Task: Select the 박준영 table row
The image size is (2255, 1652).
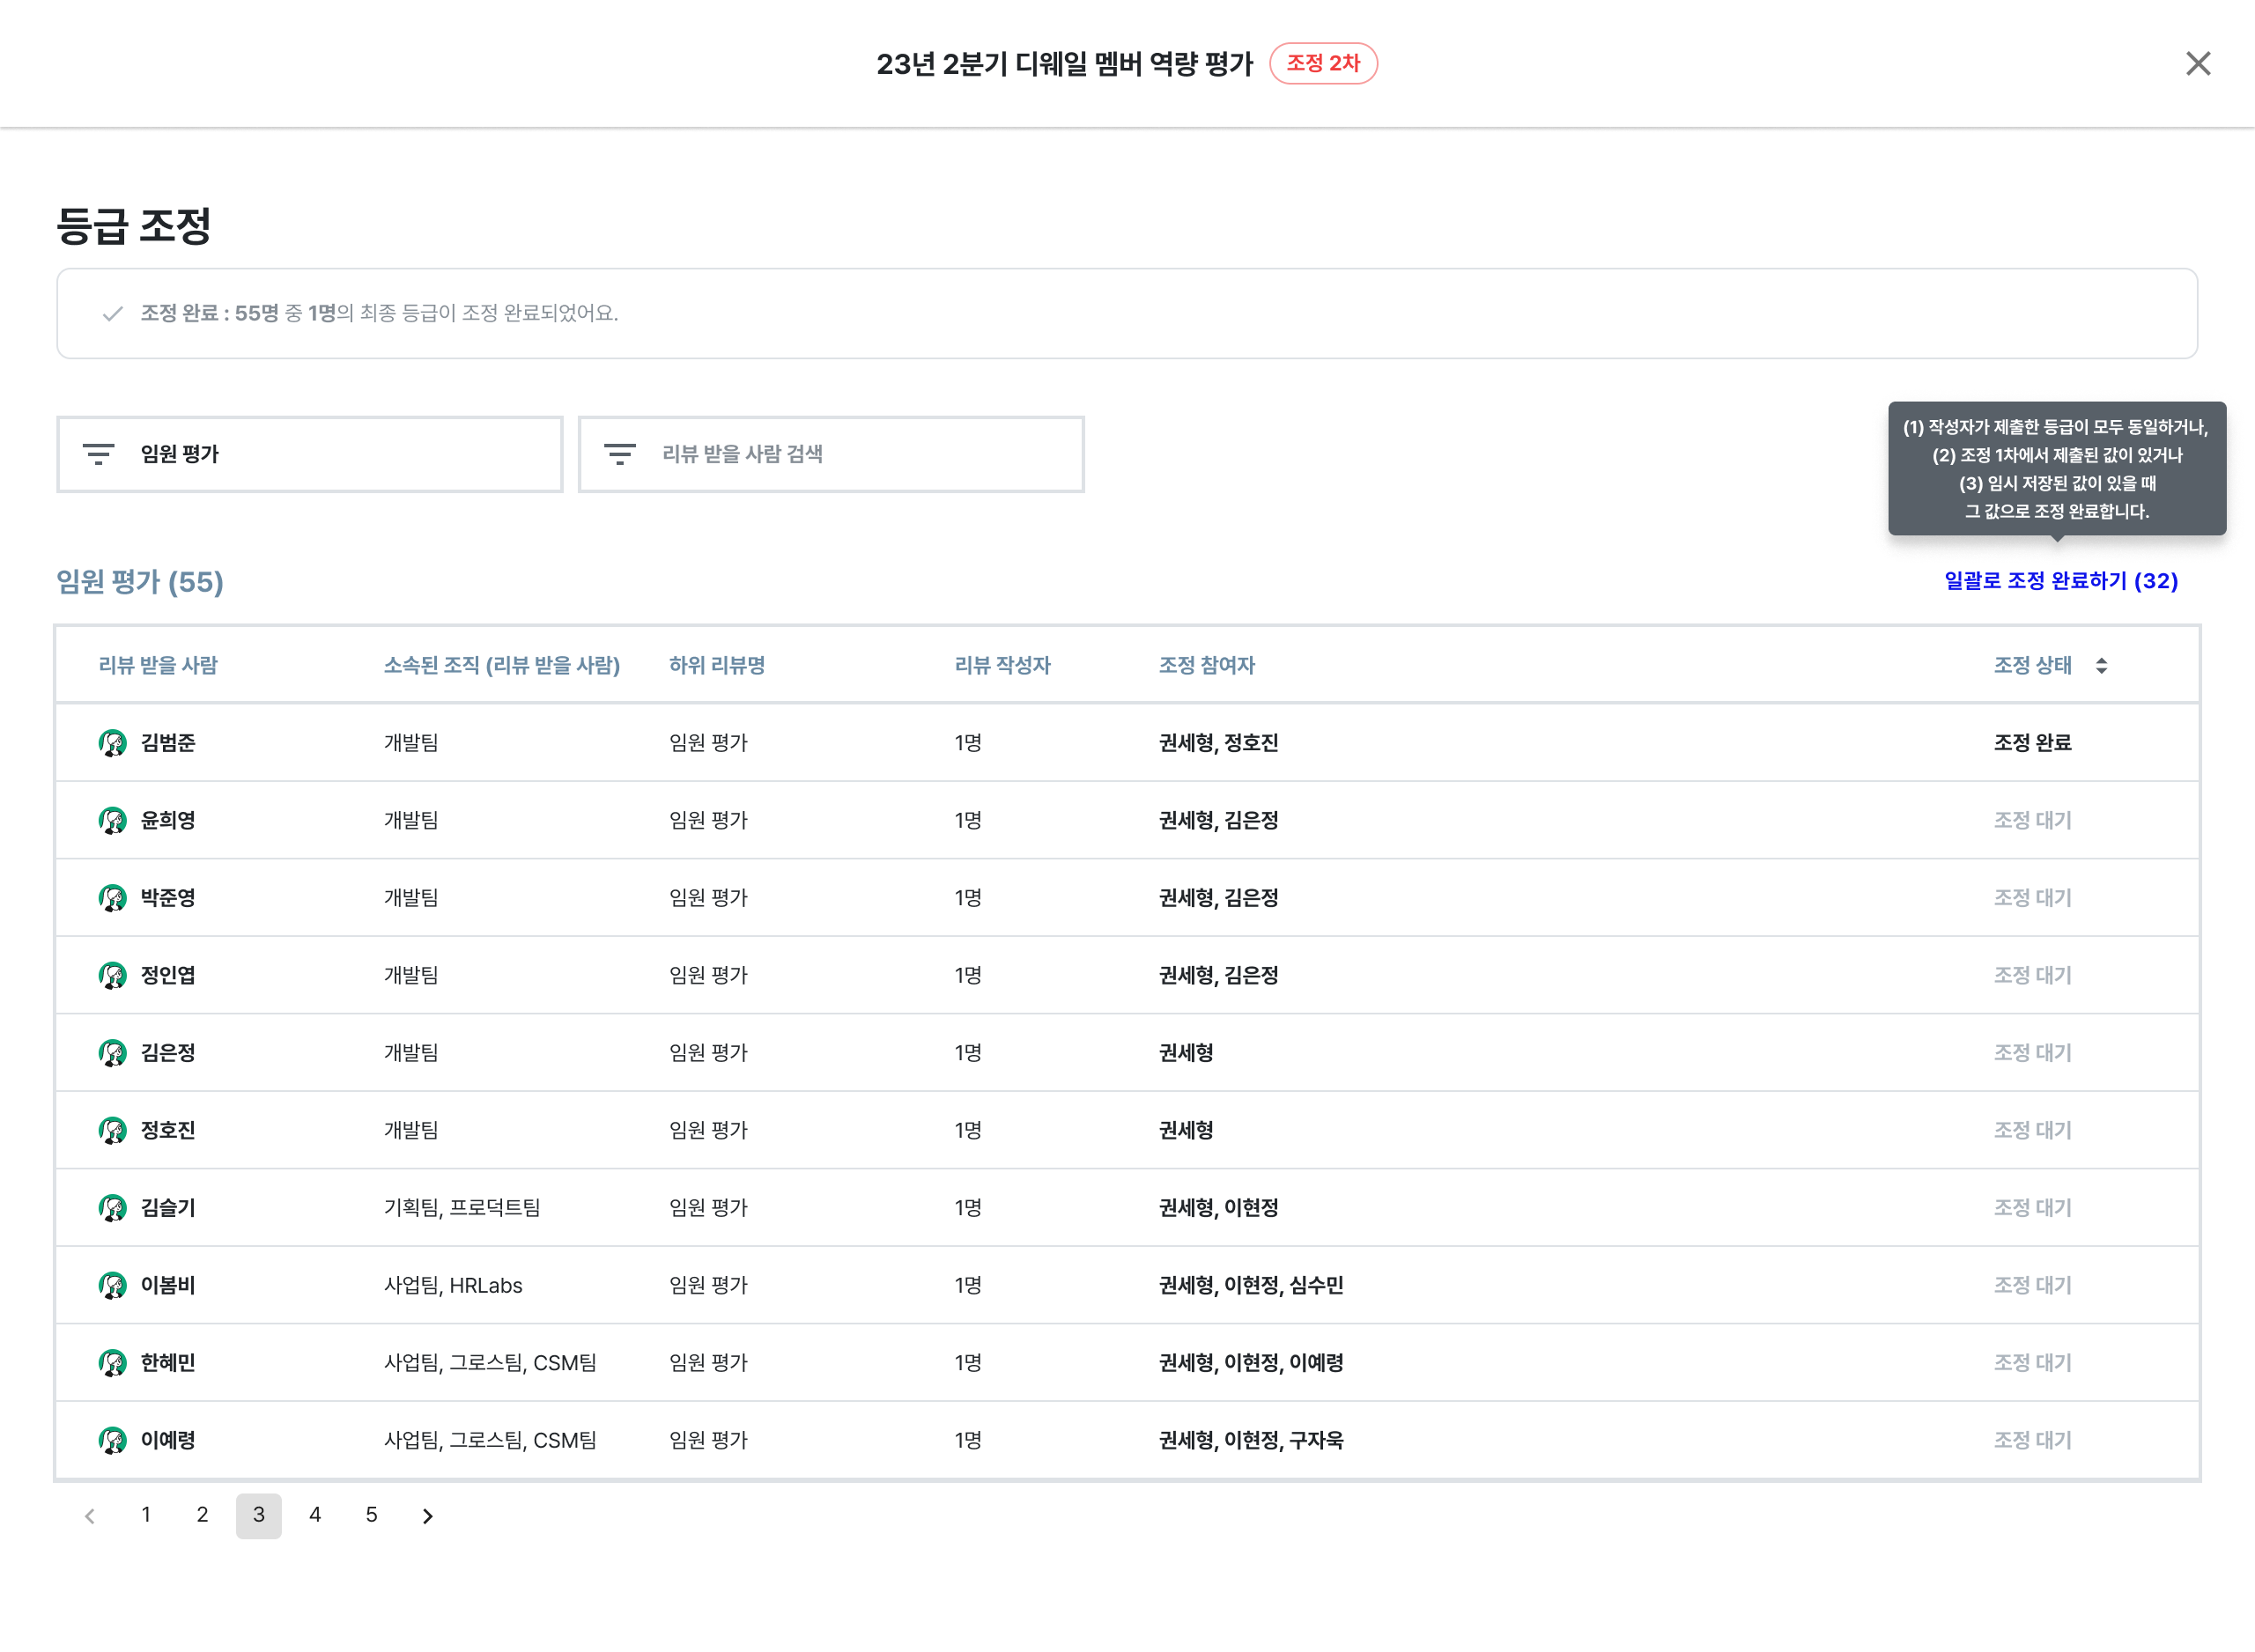Action: (x=167, y=898)
